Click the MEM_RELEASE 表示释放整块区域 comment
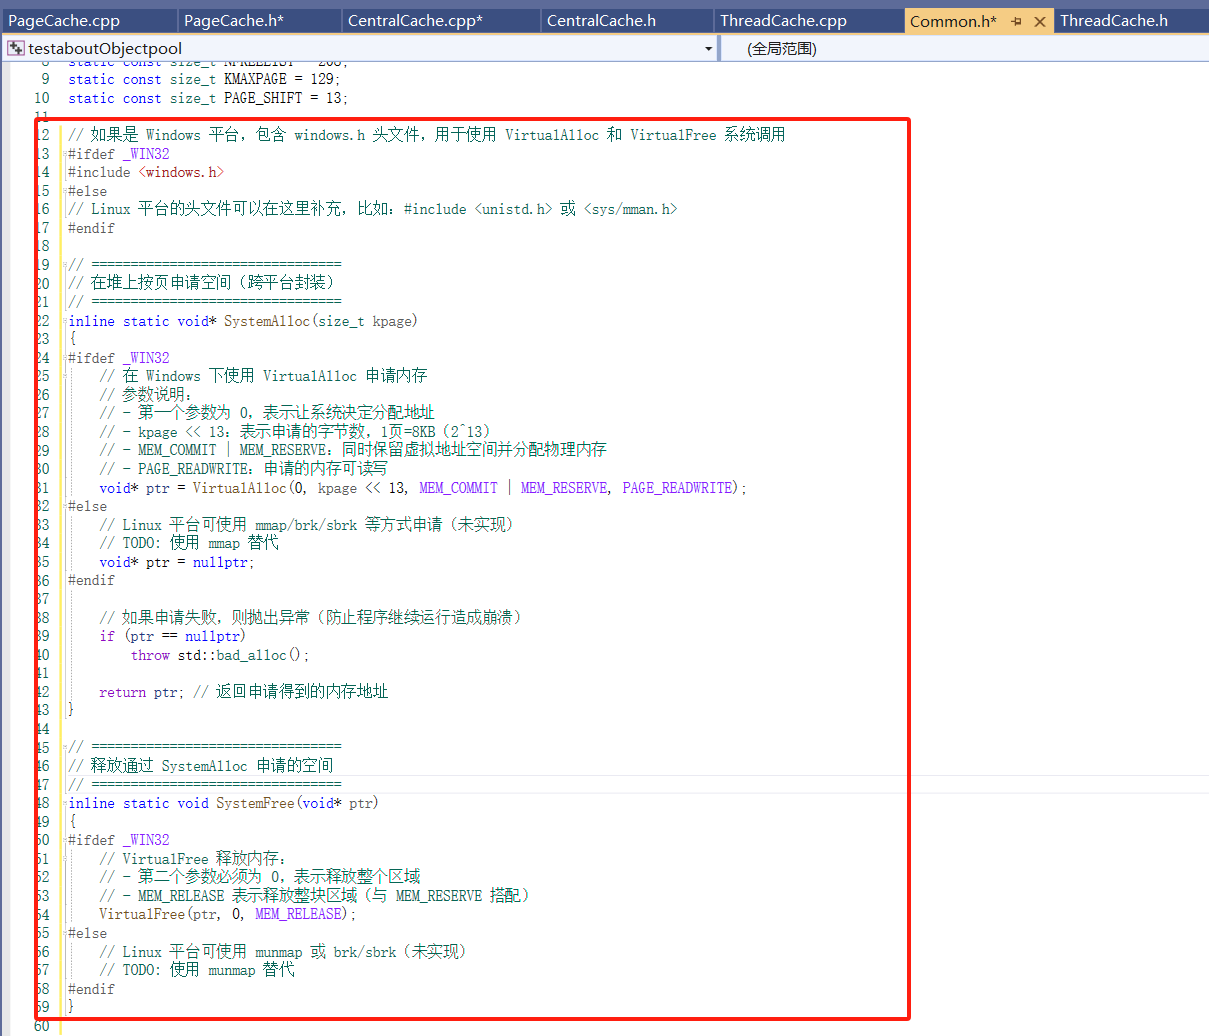 [314, 896]
